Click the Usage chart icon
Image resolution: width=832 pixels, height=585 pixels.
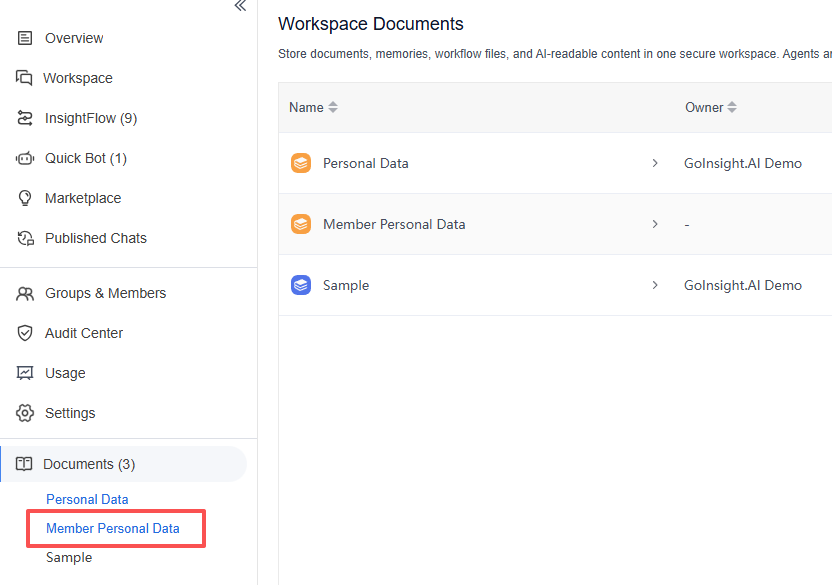[x=25, y=373]
